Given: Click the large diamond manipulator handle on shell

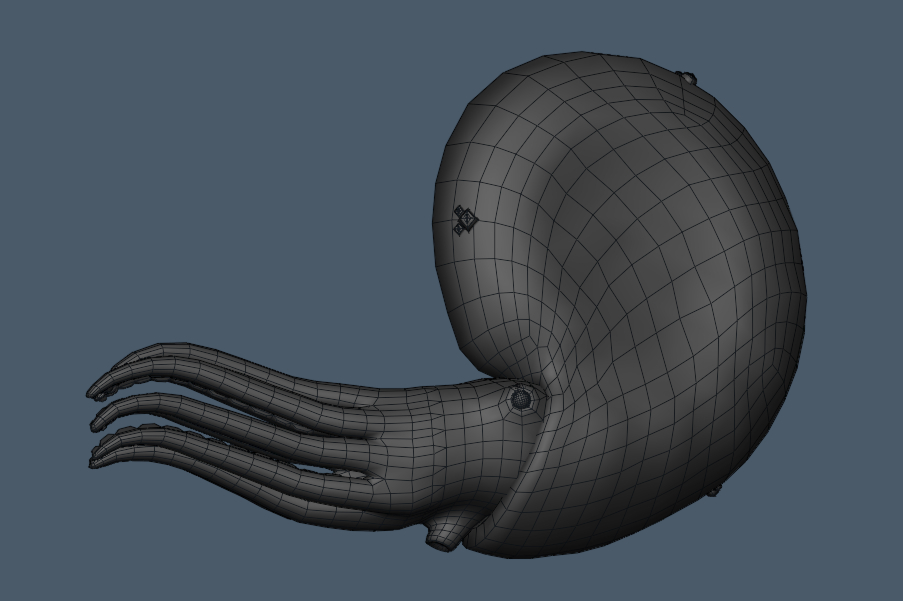Looking at the screenshot, I should point(469,219).
